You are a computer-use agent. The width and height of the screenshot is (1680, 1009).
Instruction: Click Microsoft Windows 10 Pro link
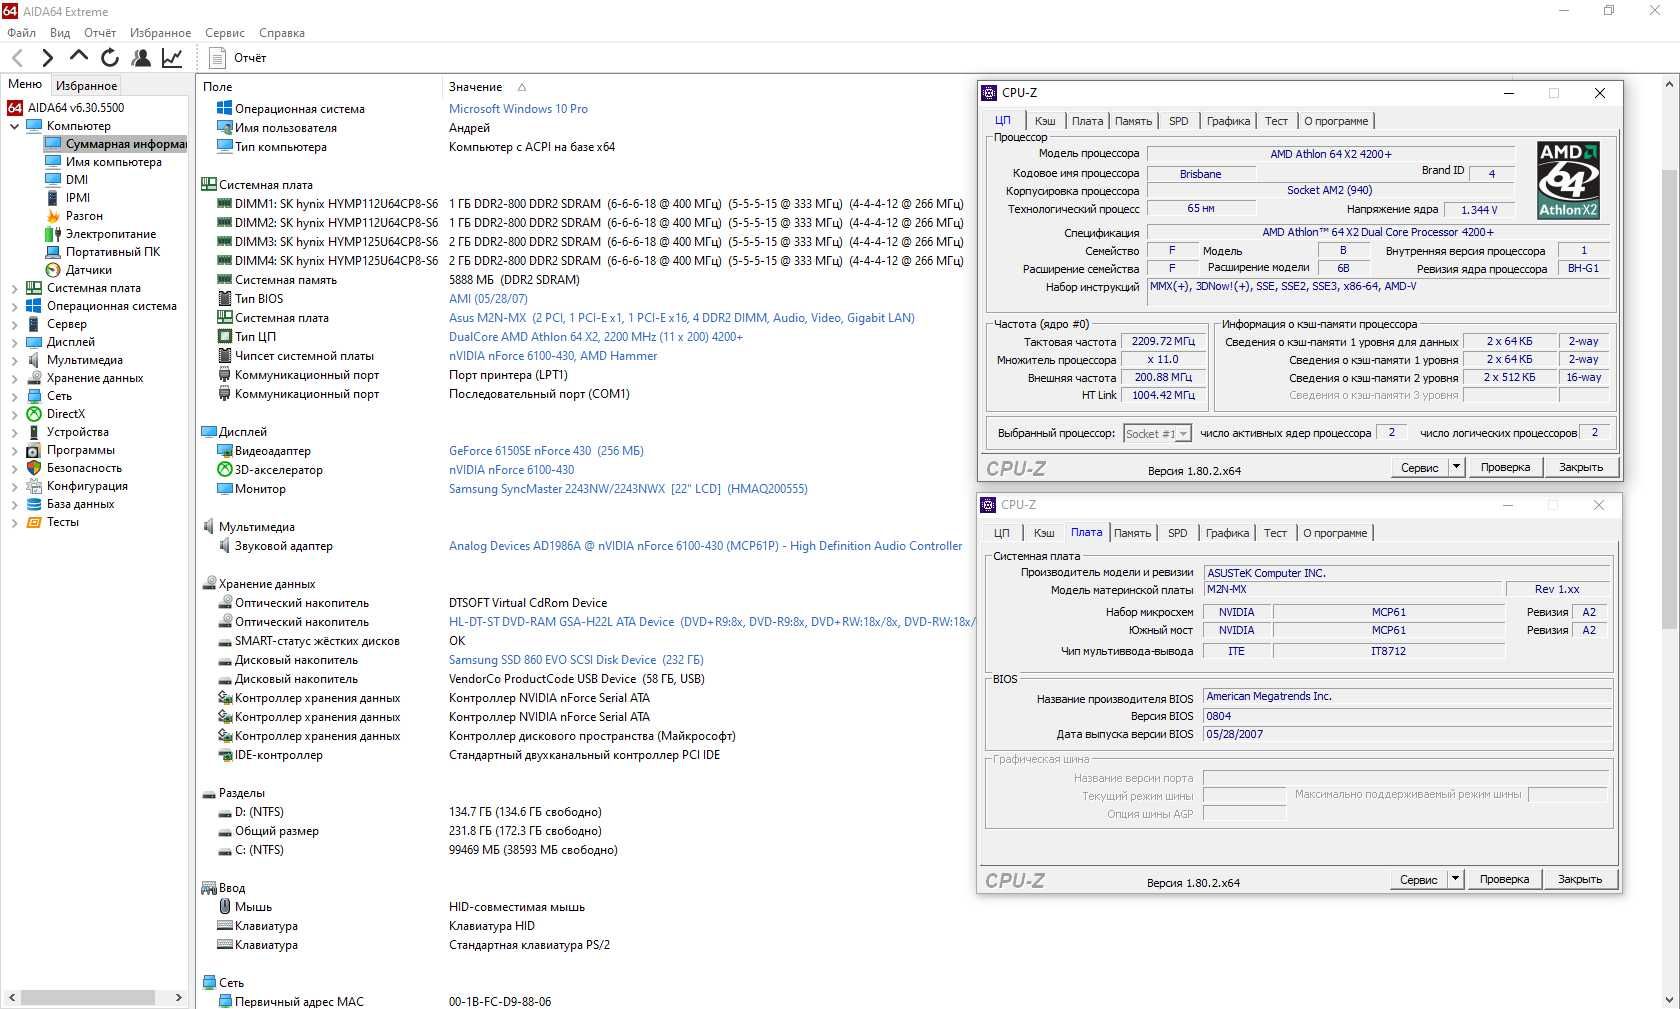coord(518,109)
